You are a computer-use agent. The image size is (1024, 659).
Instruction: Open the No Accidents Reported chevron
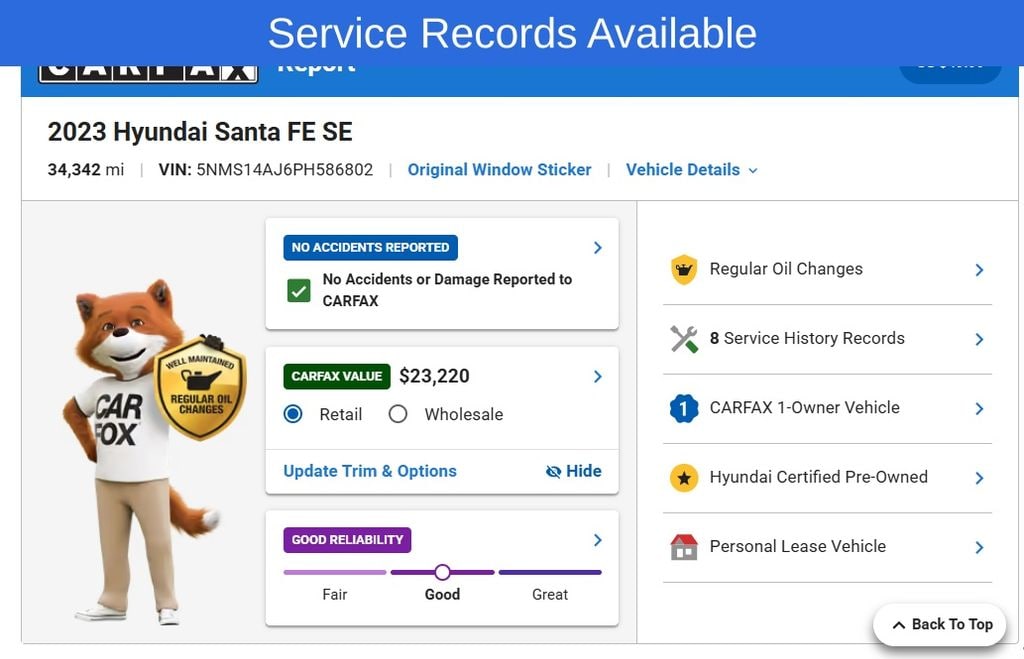(598, 248)
